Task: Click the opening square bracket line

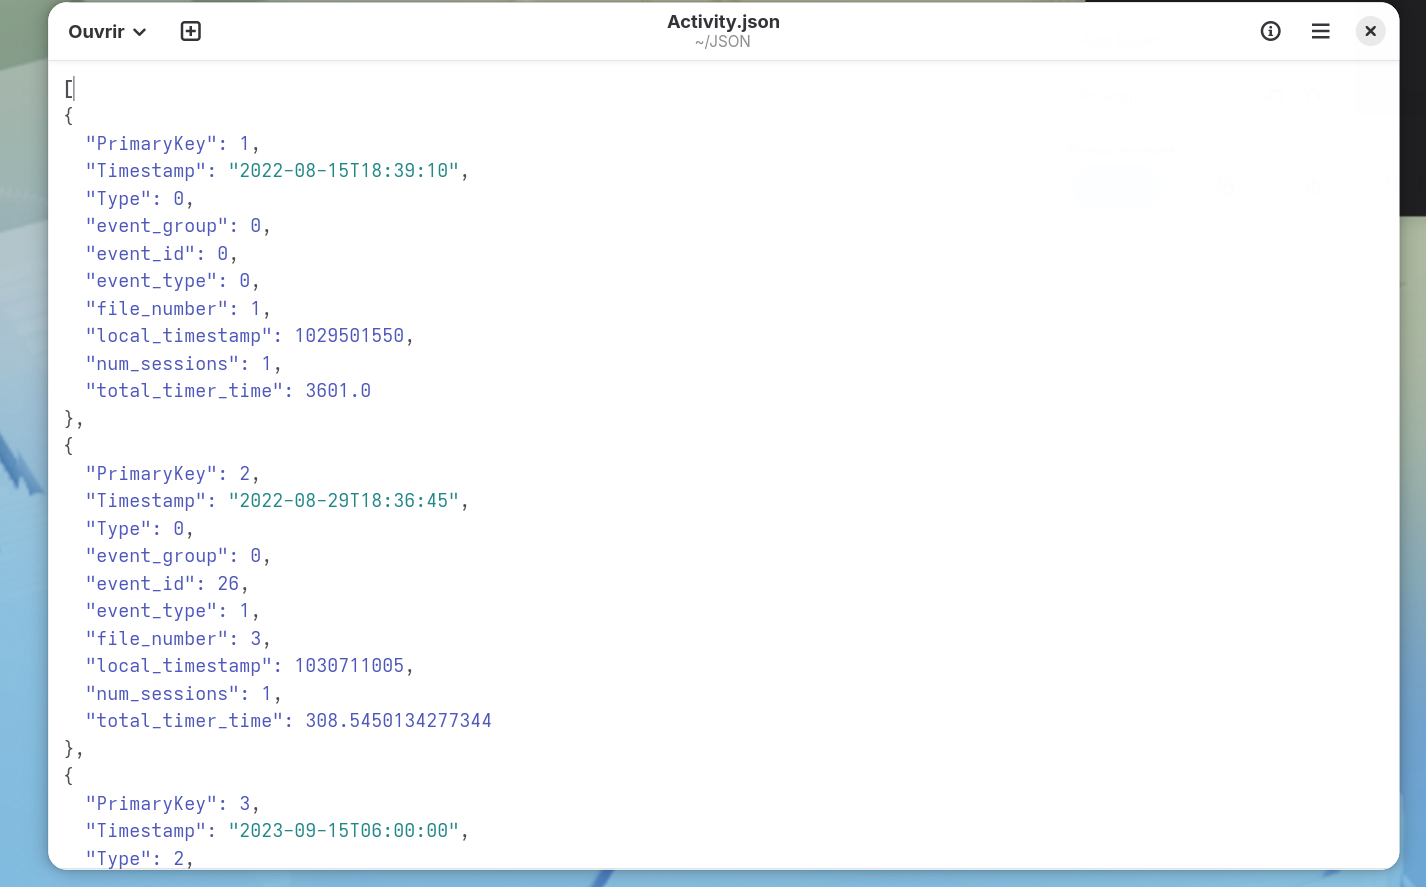Action: coord(69,89)
